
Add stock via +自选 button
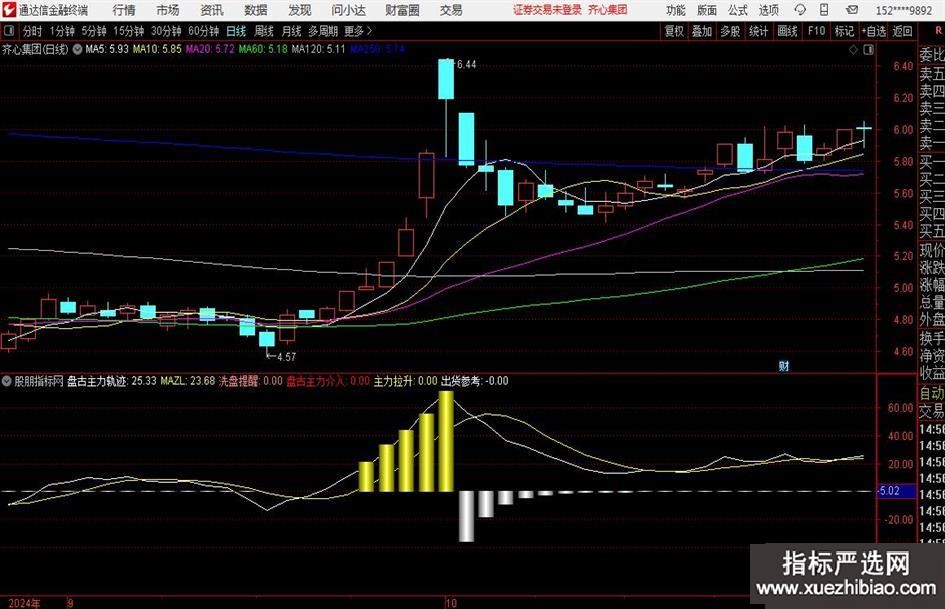click(873, 31)
